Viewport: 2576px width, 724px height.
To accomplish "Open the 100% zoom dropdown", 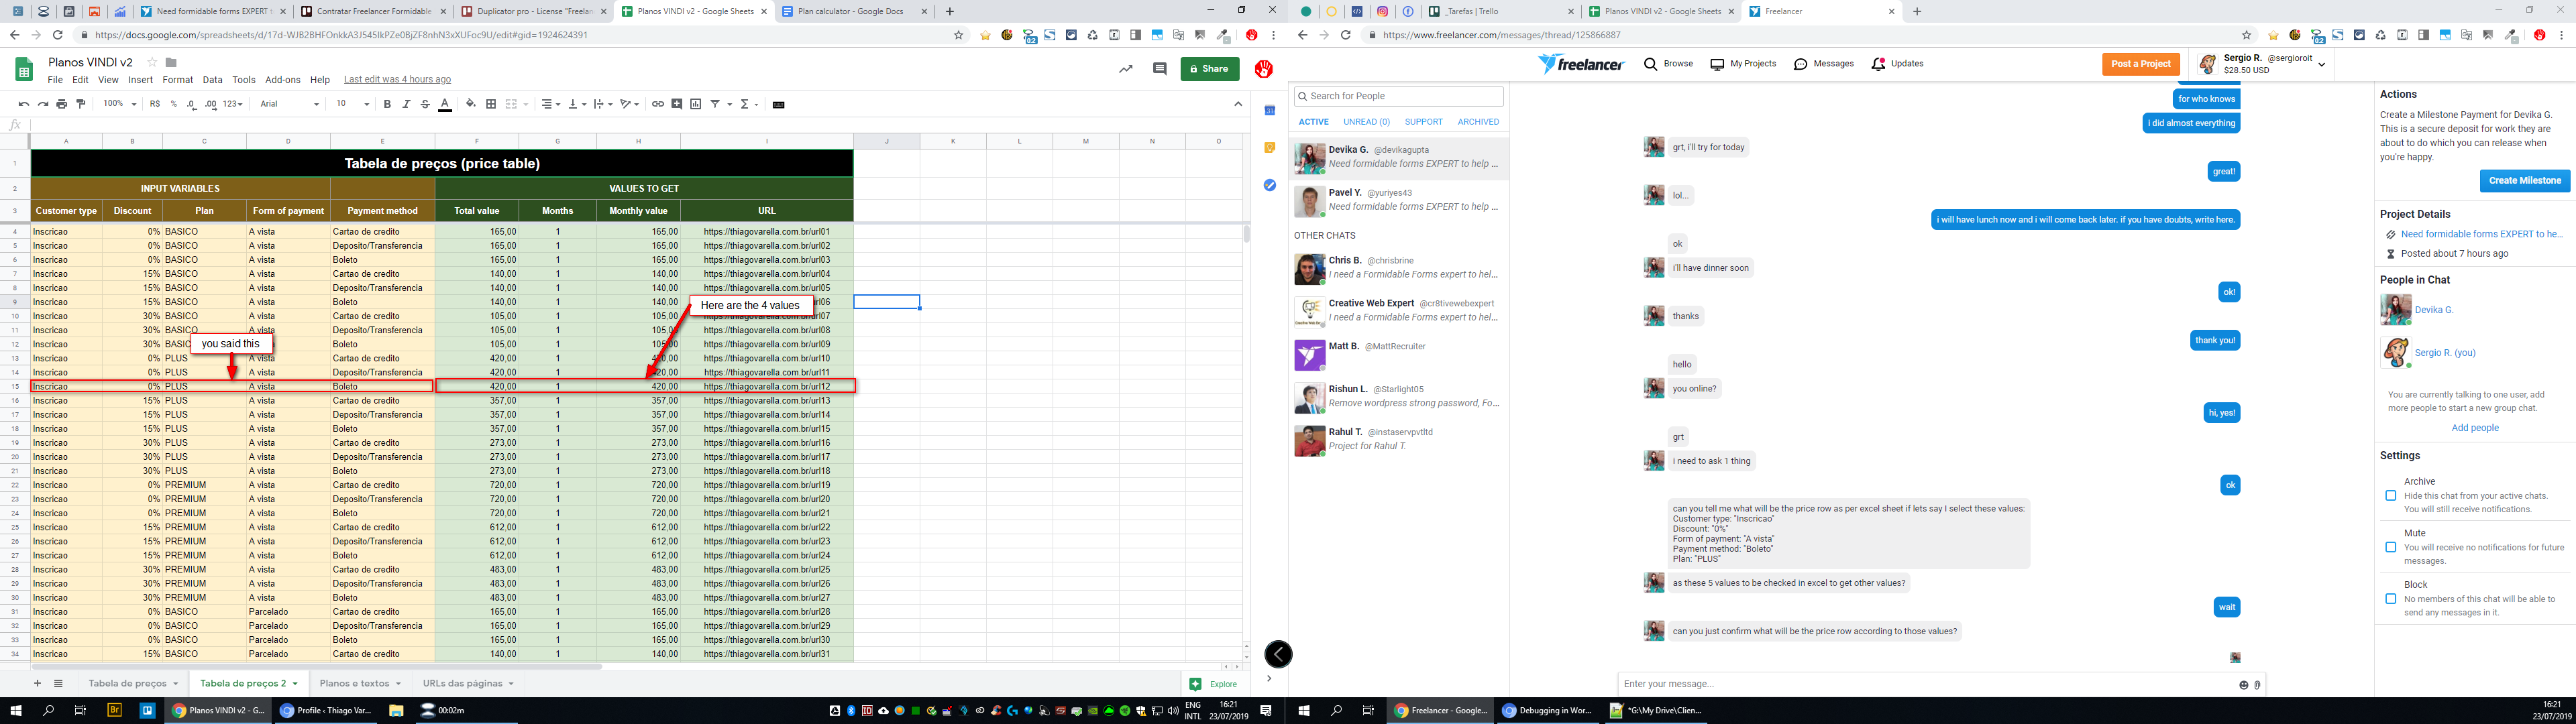I will (x=119, y=104).
